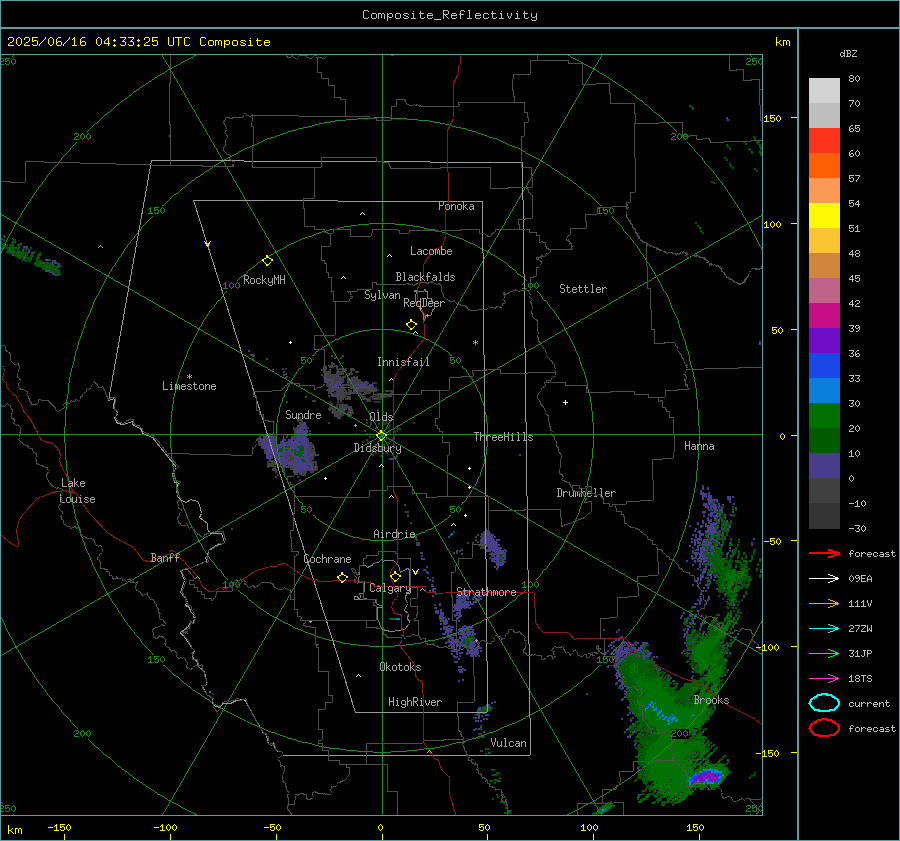Click the HighRiver label on map
Screen dimensions: 900x841
coord(415,702)
